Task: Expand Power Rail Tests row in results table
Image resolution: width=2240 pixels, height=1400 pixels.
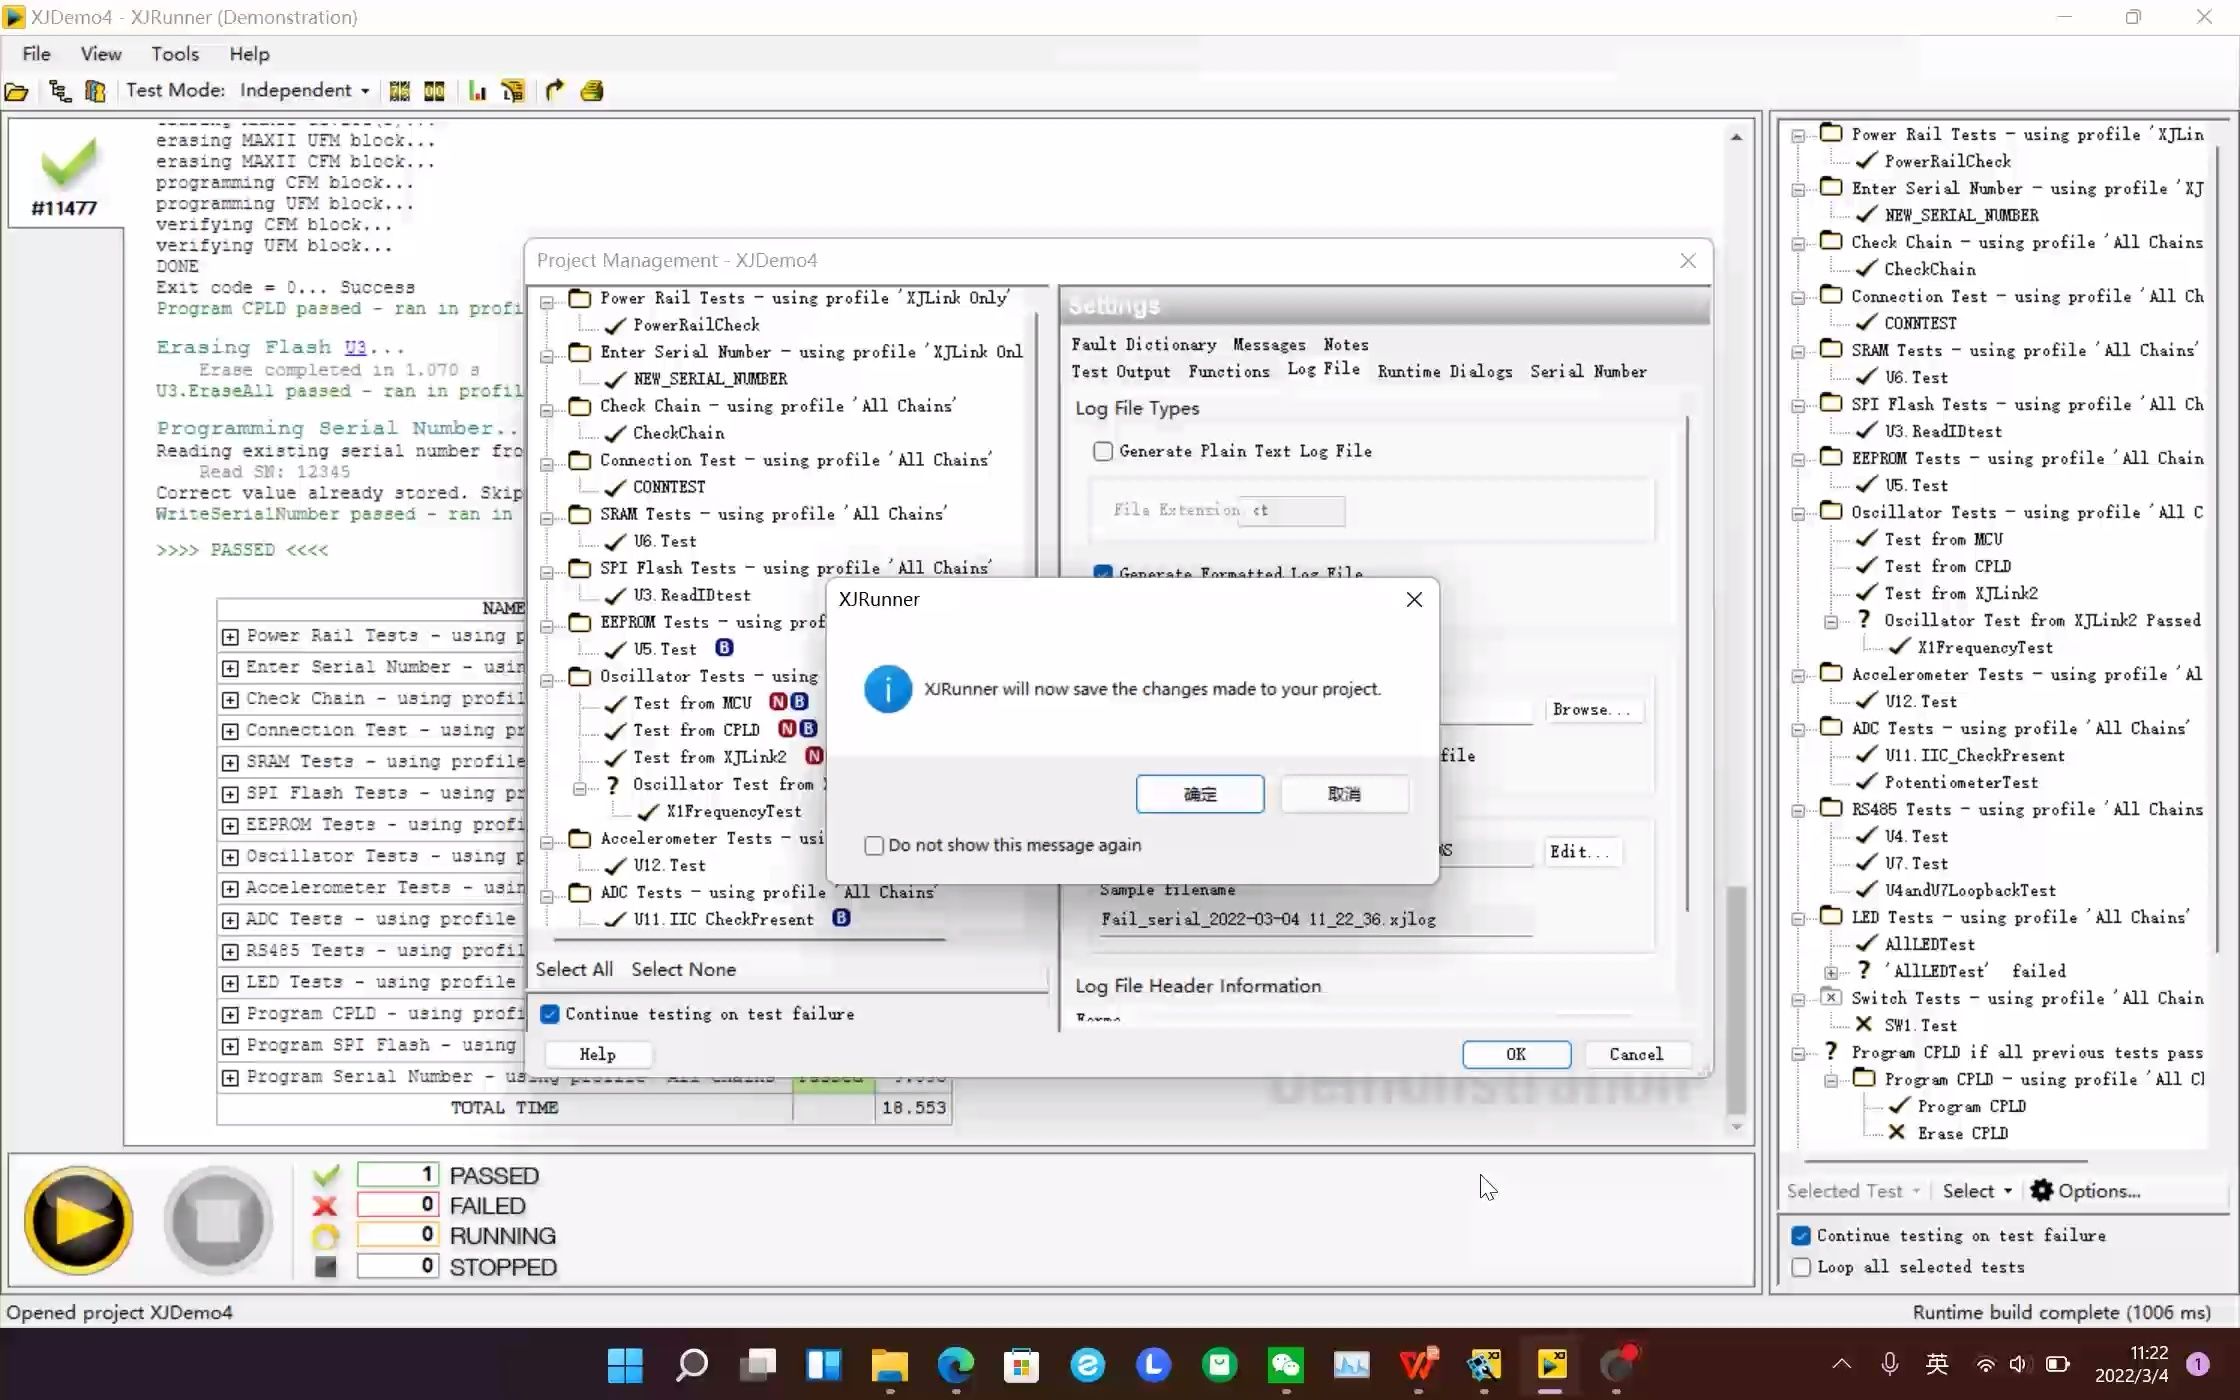Action: click(x=230, y=637)
